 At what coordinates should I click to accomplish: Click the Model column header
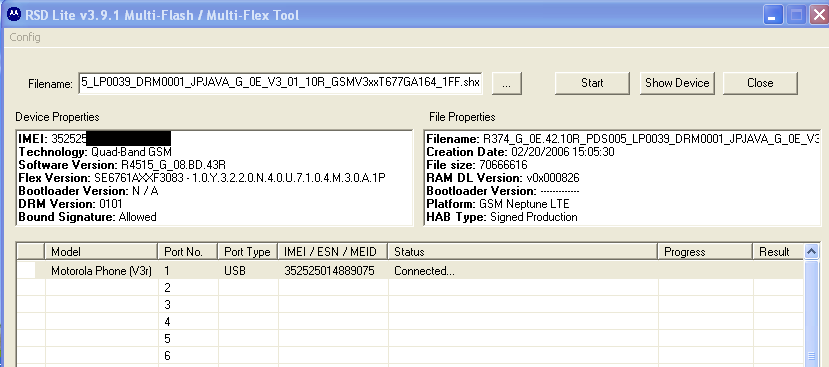coord(102,252)
